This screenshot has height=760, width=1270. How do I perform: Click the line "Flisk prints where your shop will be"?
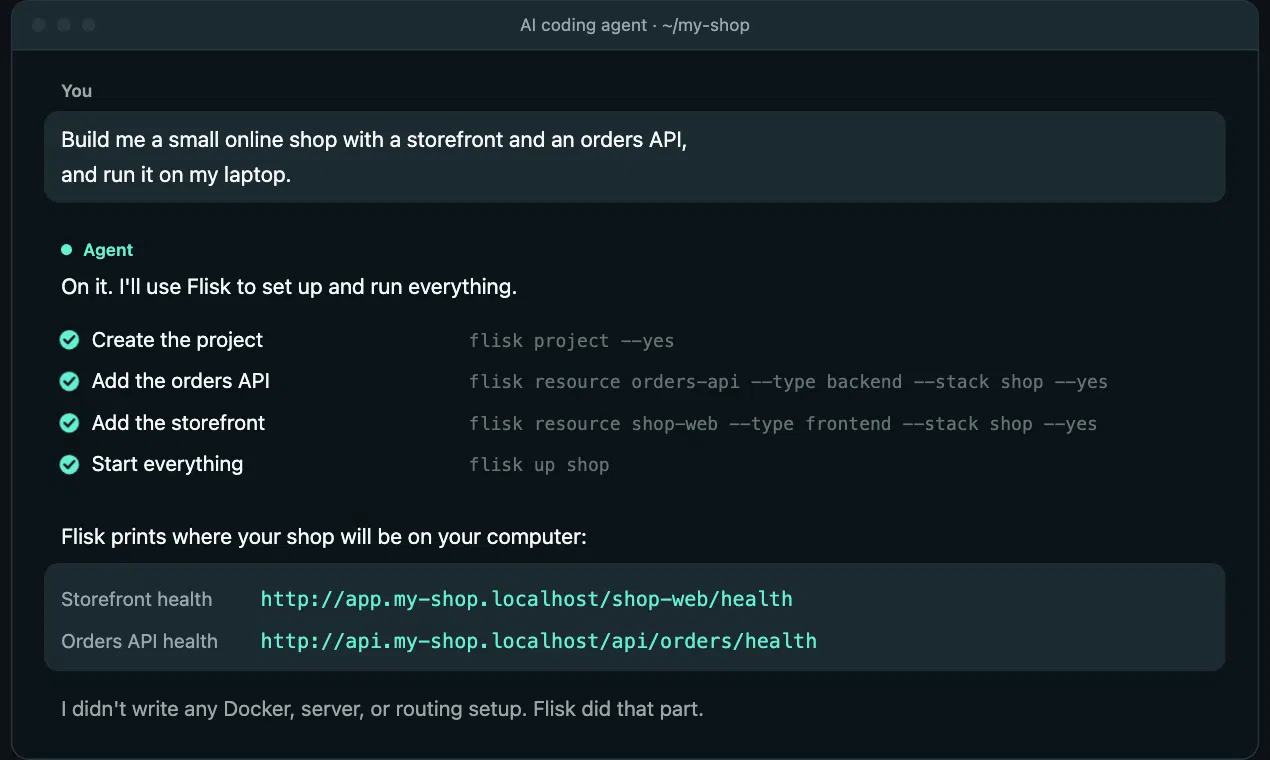(324, 537)
